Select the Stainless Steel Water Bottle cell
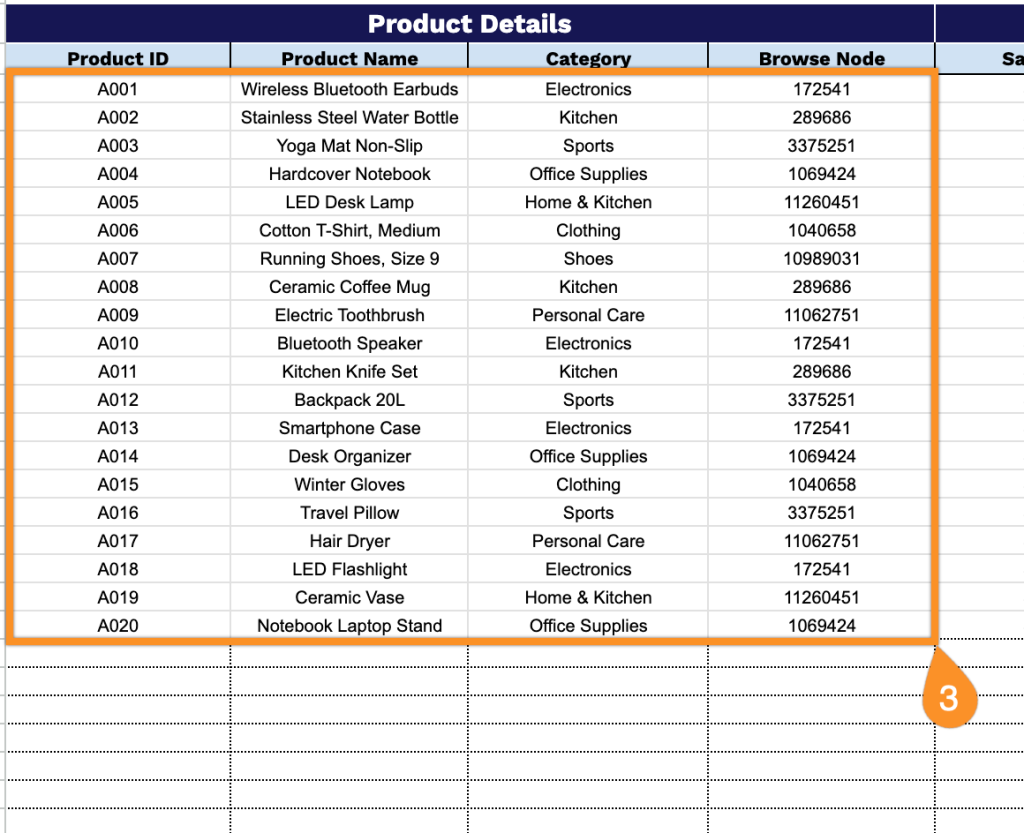 (349, 117)
